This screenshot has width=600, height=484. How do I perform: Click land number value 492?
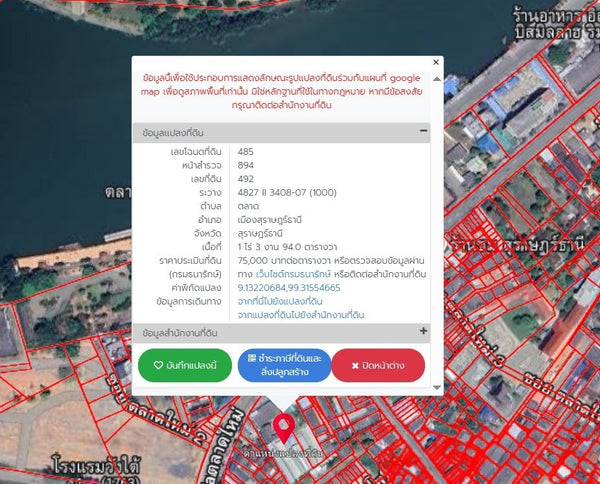(245, 179)
